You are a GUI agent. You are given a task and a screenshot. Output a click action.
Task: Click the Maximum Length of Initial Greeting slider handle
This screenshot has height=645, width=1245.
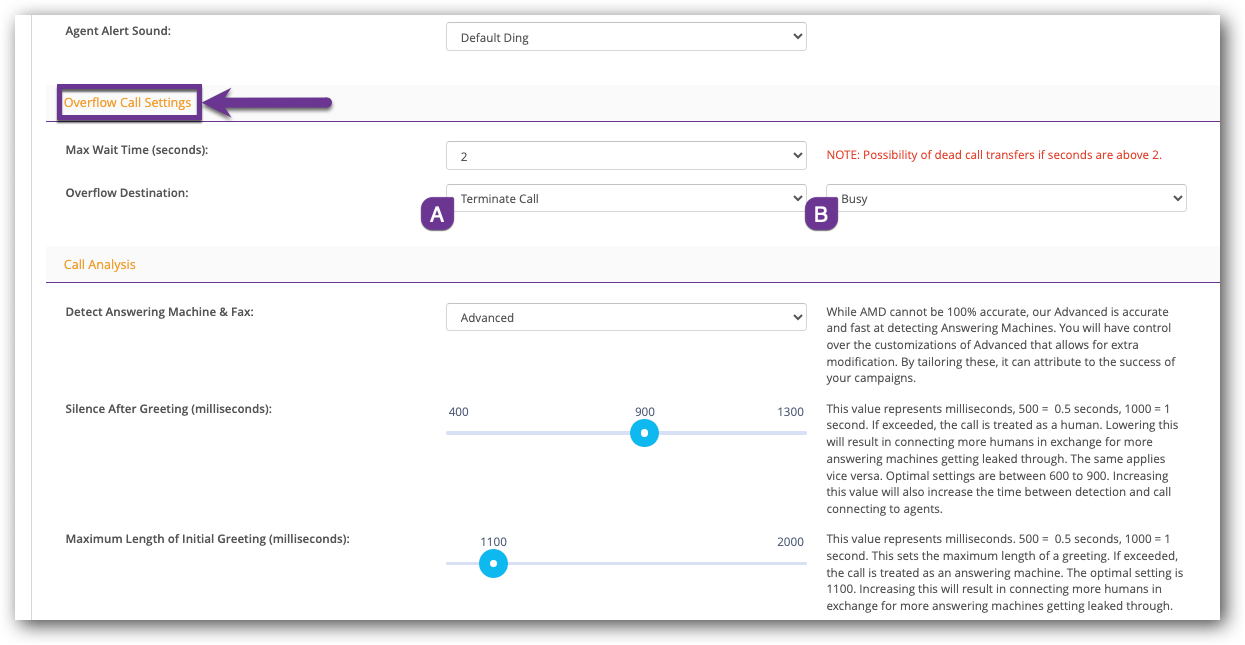point(493,563)
